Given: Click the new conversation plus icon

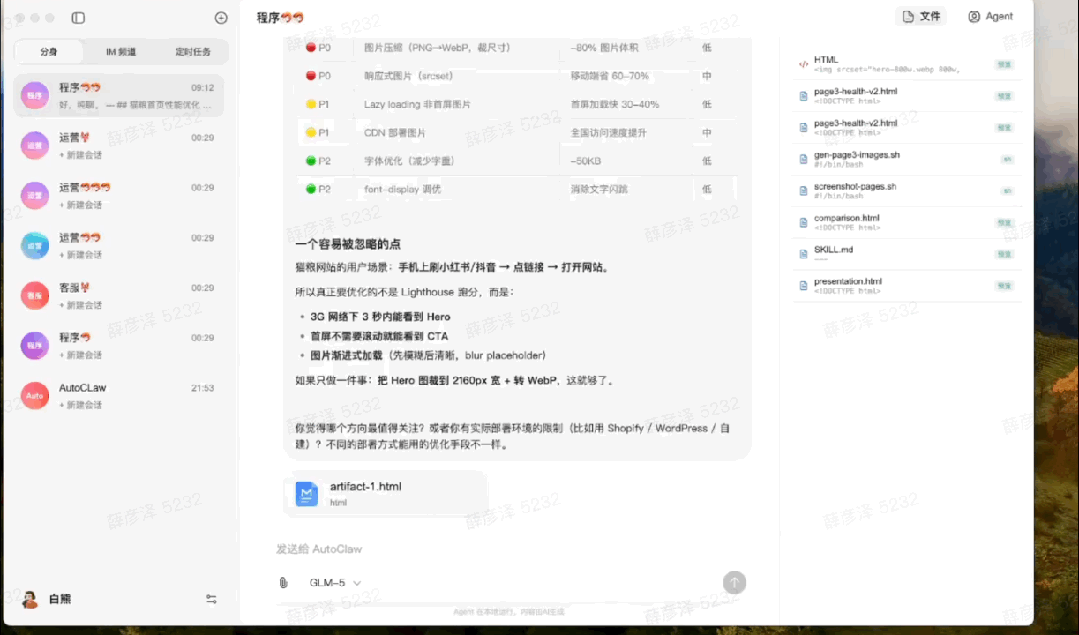Looking at the screenshot, I should [x=221, y=16].
